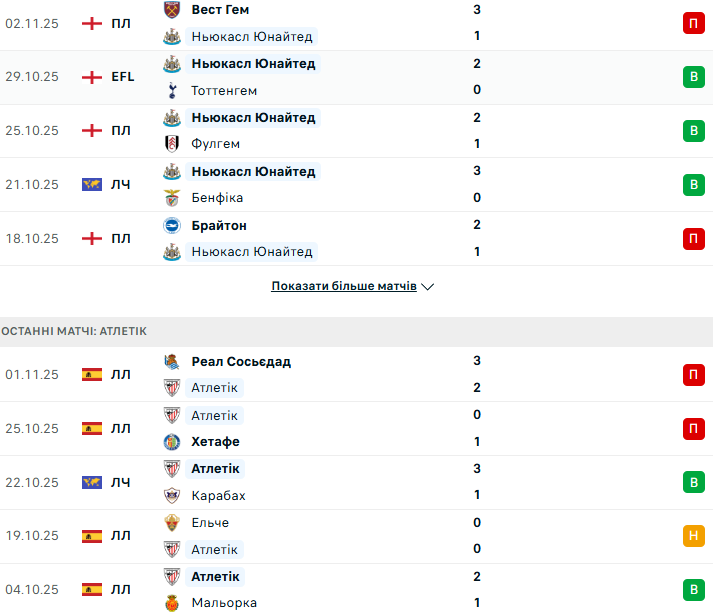Click the West Ham club crest icon
The image size is (713, 615).
point(171,9)
